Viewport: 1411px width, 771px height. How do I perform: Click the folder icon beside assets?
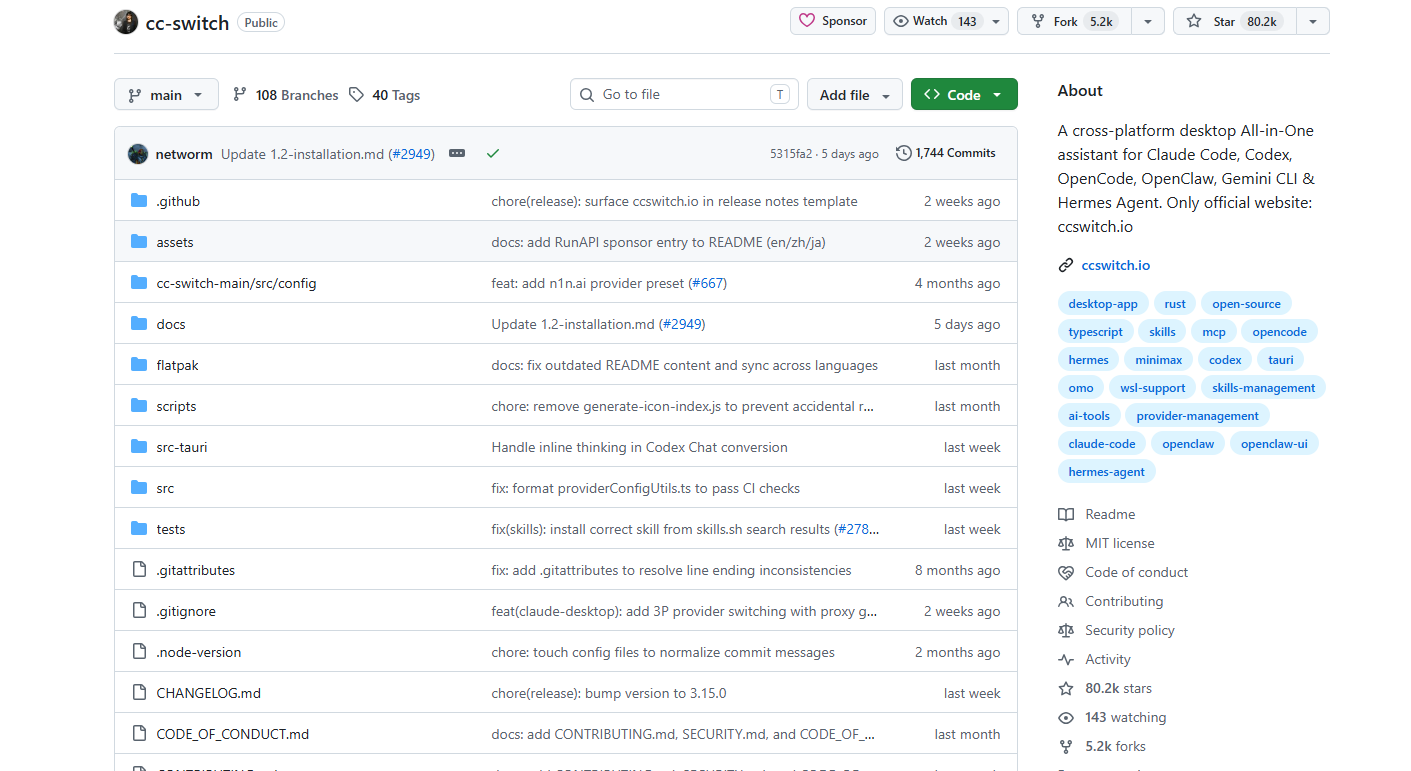(139, 242)
